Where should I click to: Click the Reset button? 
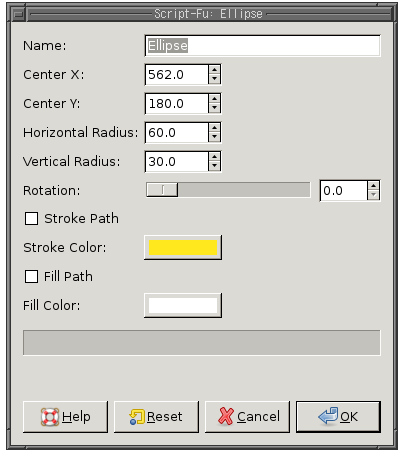tap(156, 417)
